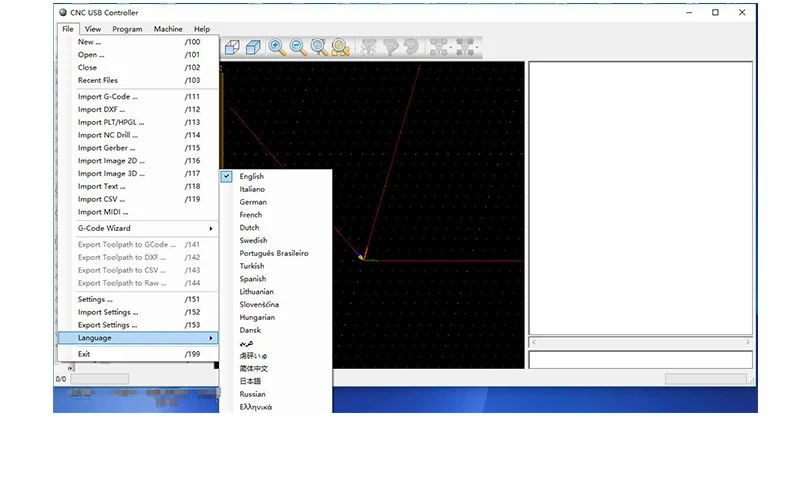Select Close in the File menu
800x482 pixels.
[138, 67]
